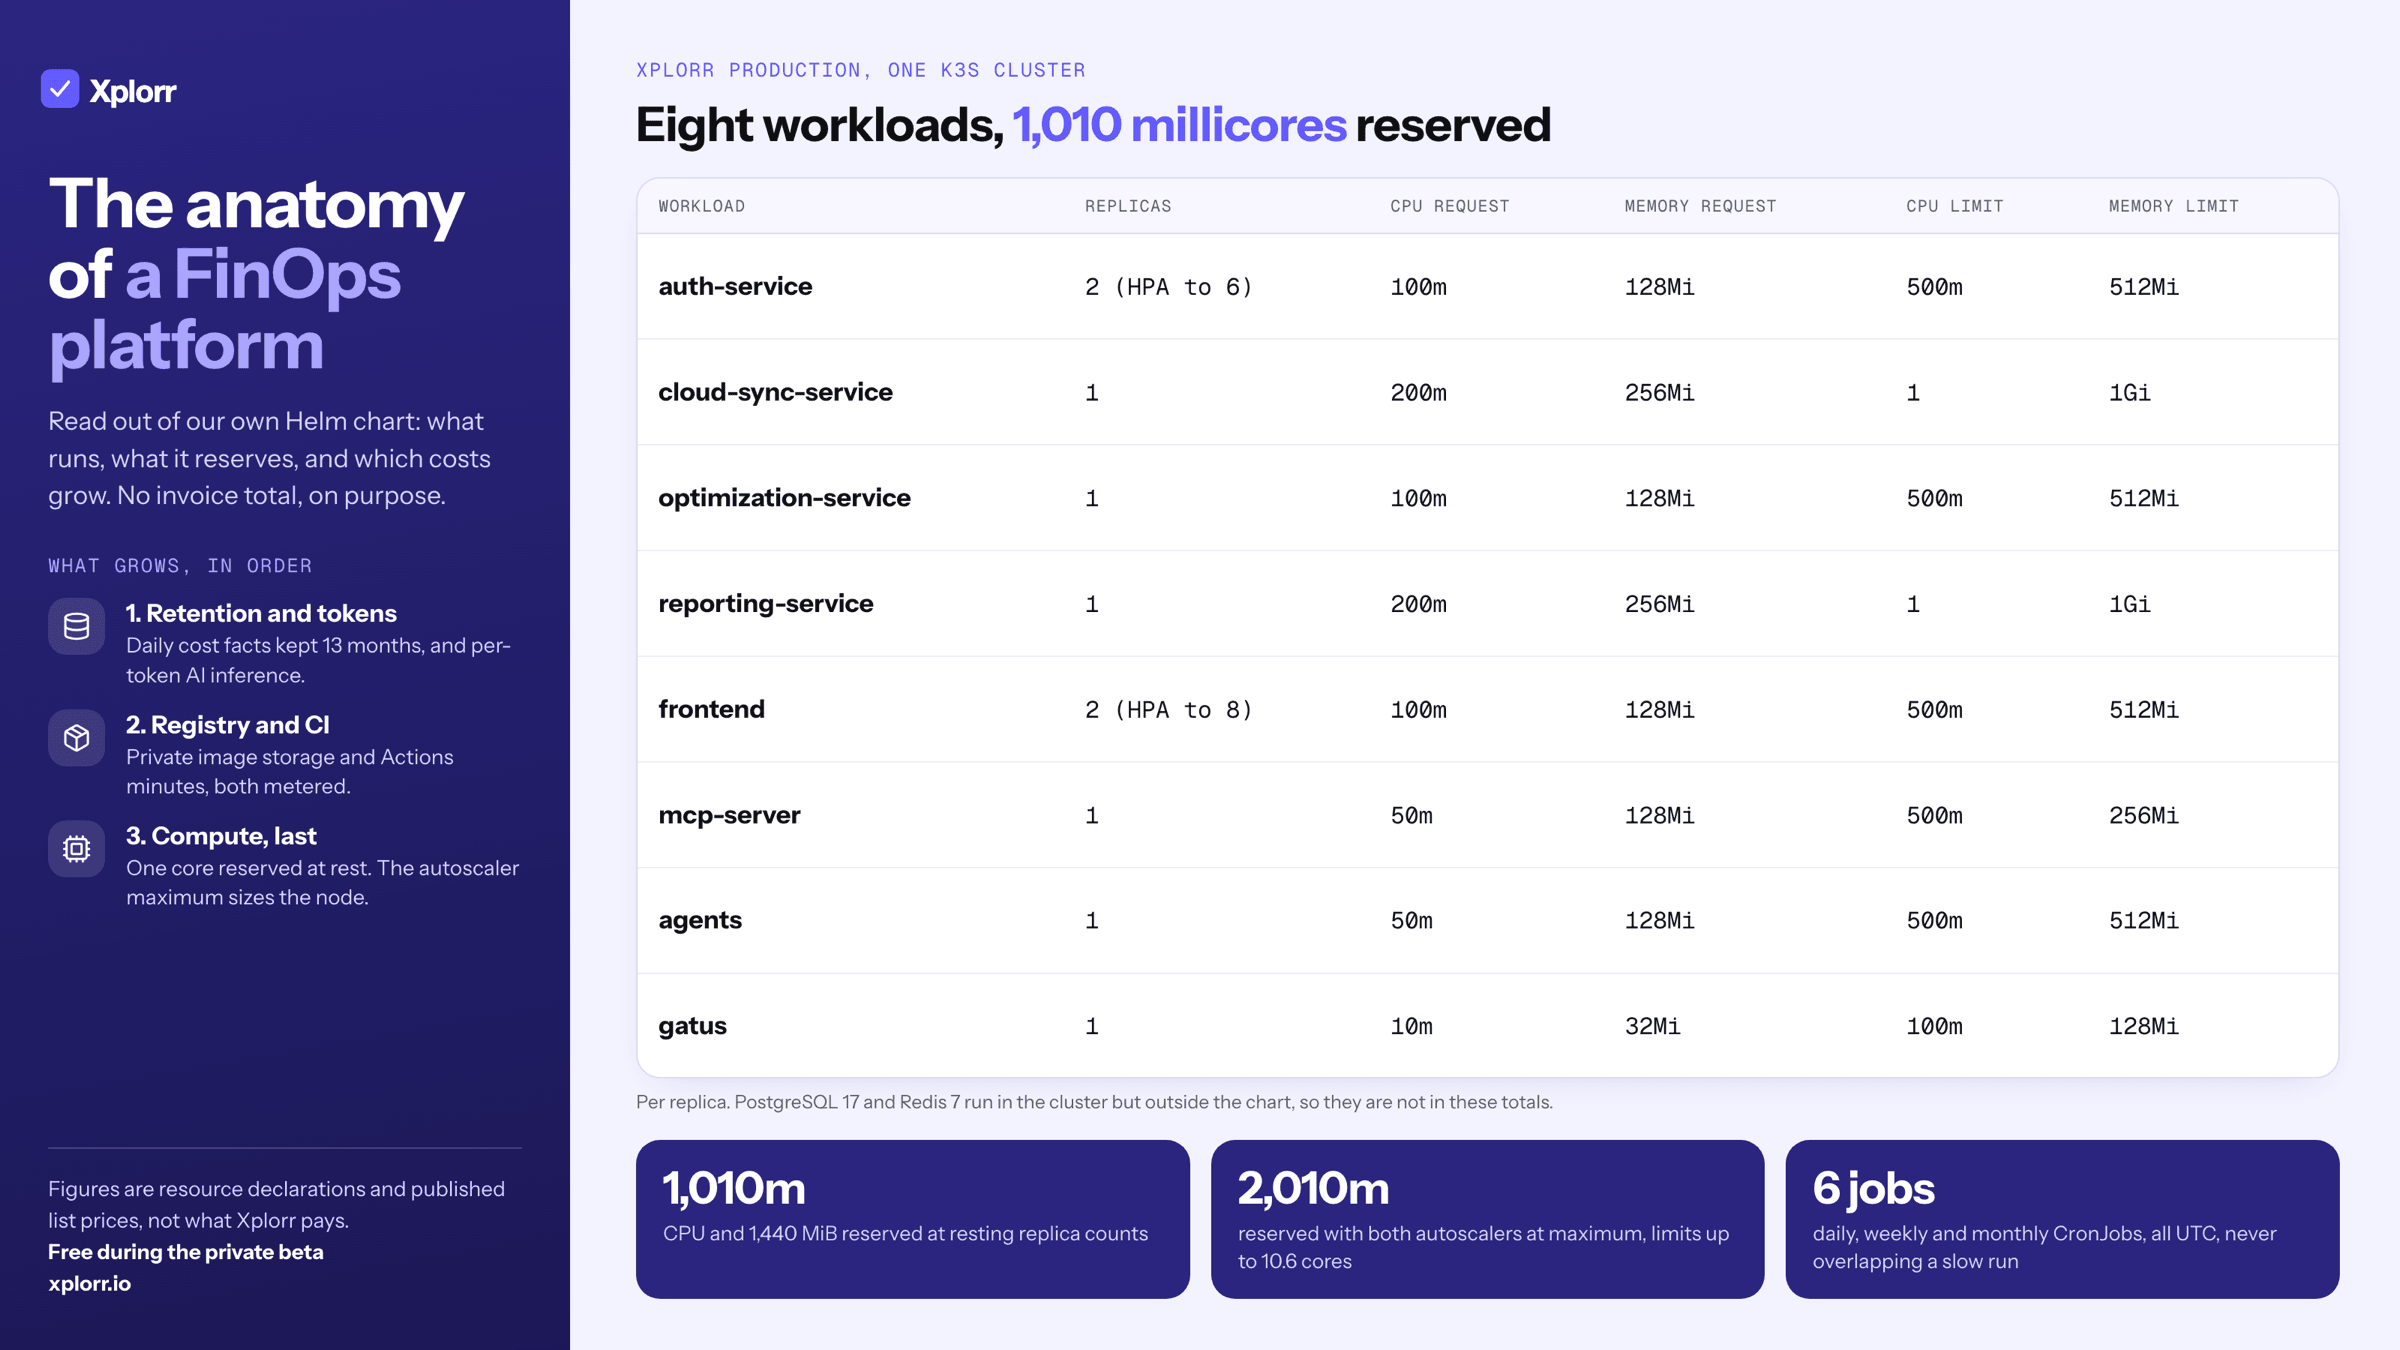This screenshot has width=2400, height=1350.
Task: Select the '1. Retention and tokens' heading
Action: pyautogui.click(x=261, y=613)
